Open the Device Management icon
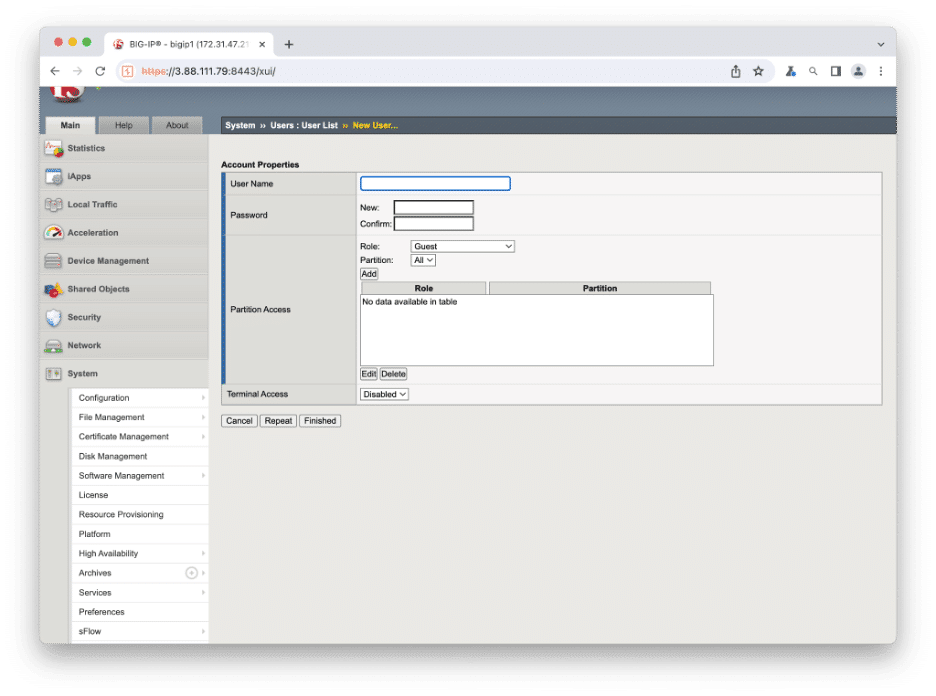Image resolution: width=936 pixels, height=696 pixels. [x=53, y=261]
